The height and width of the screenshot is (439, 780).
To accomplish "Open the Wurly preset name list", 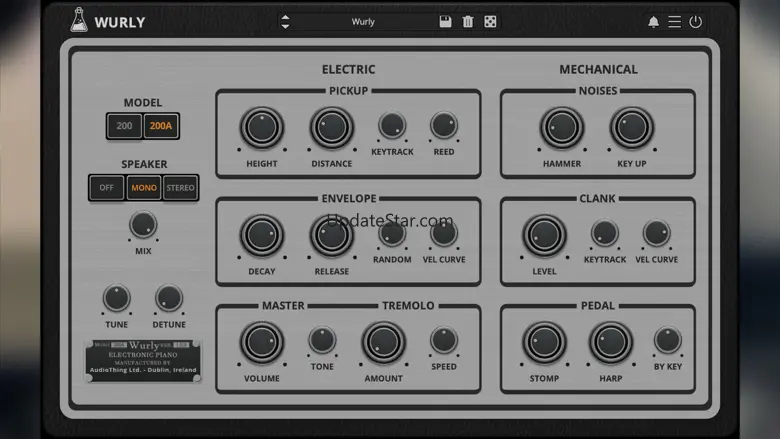I will 363,21.
